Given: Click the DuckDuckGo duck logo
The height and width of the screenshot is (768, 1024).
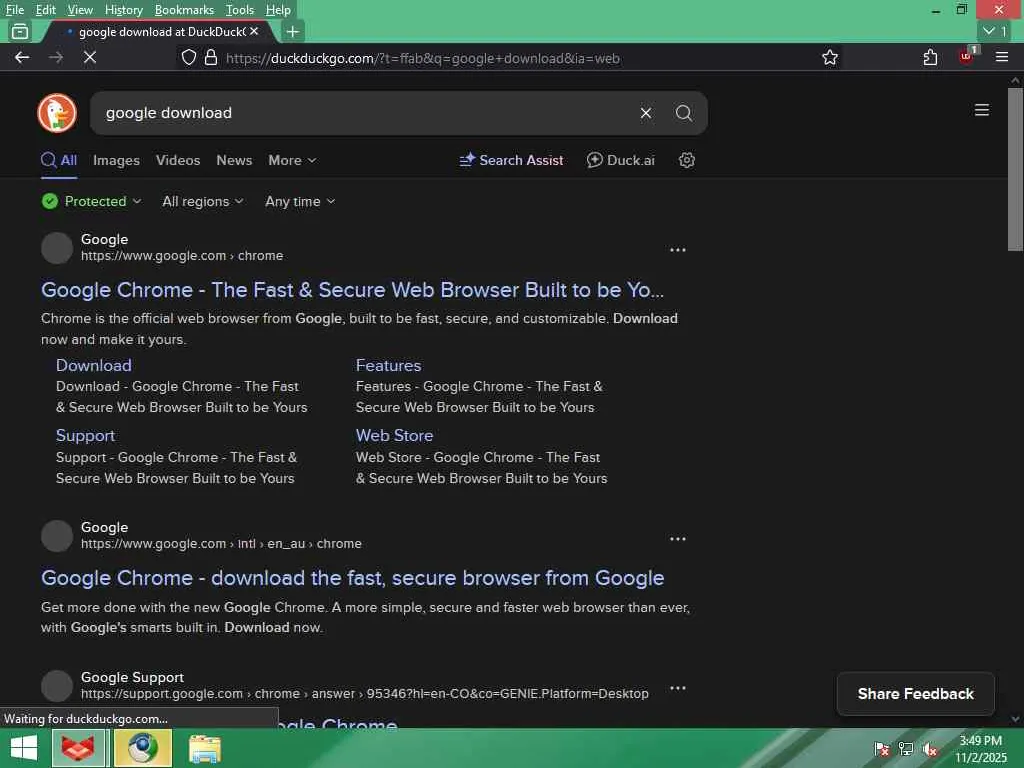Looking at the screenshot, I should point(57,113).
